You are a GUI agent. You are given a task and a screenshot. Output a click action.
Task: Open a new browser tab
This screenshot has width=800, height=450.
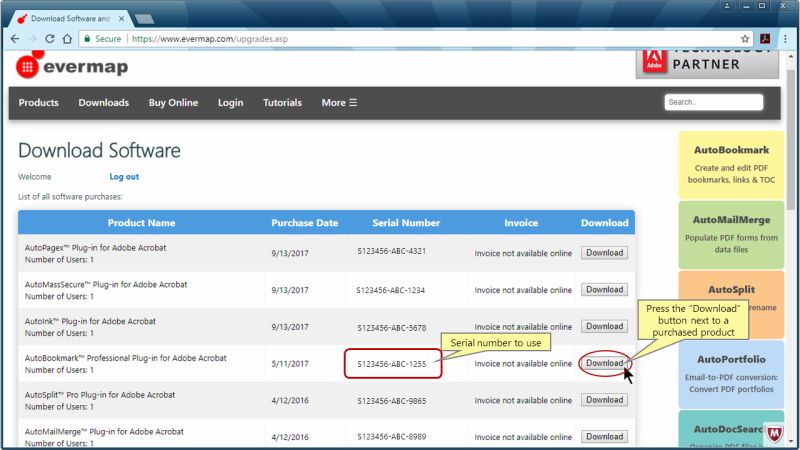click(x=144, y=19)
